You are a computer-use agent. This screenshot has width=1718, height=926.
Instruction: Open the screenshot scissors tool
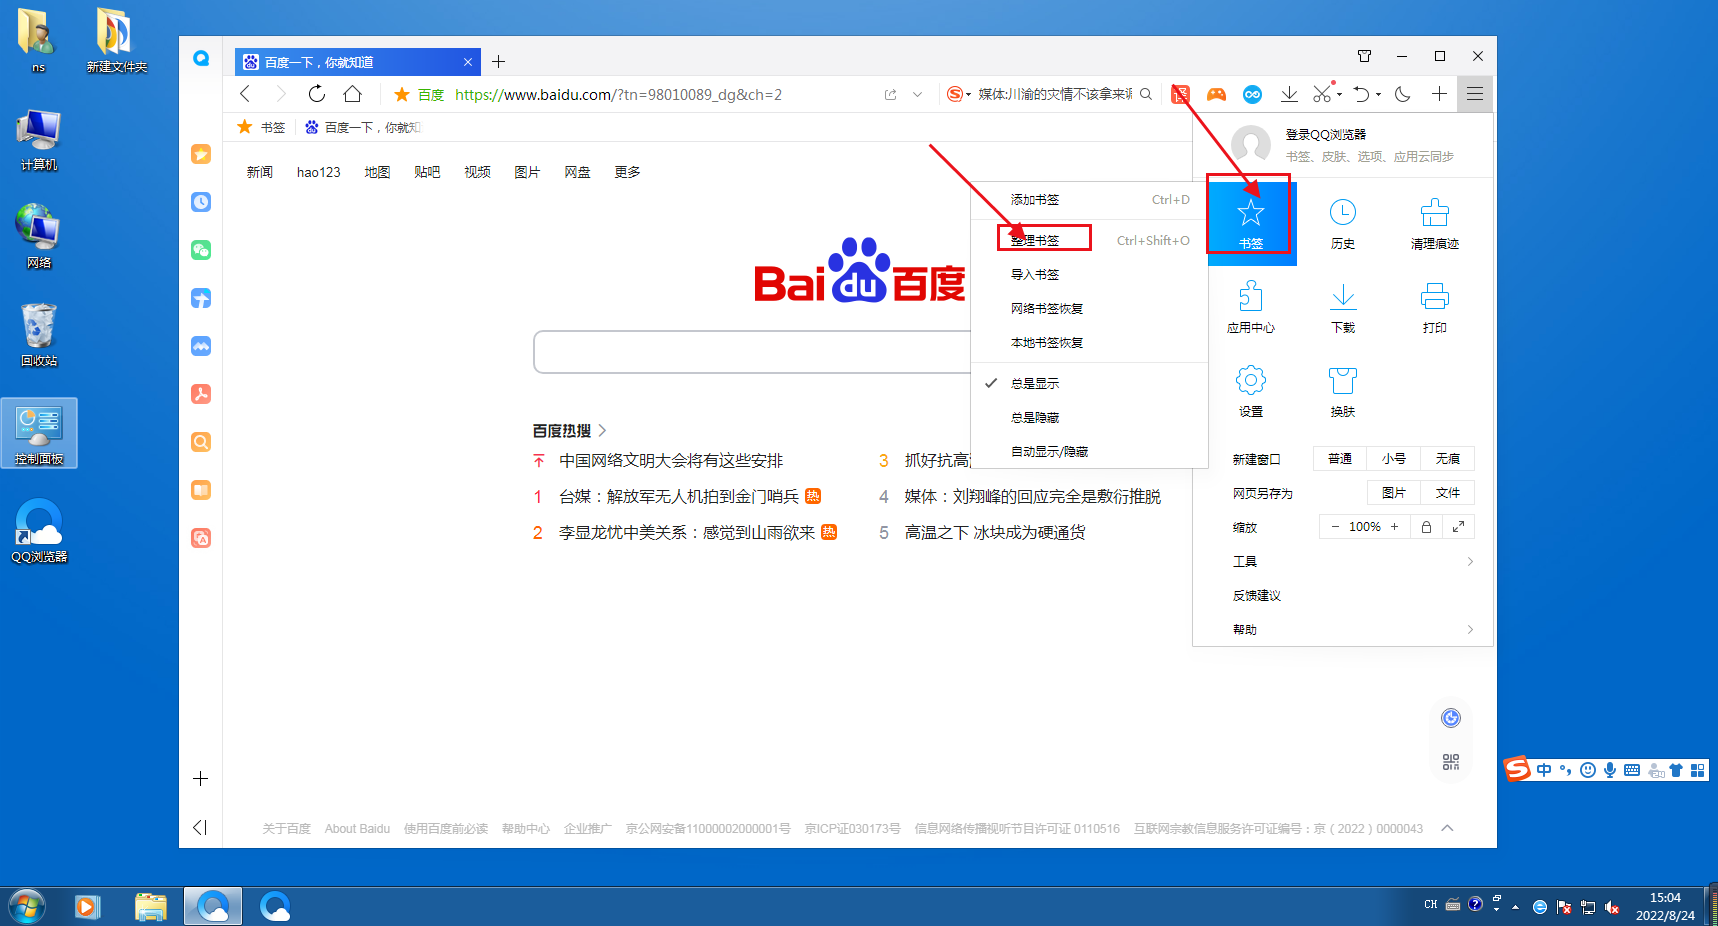1322,94
